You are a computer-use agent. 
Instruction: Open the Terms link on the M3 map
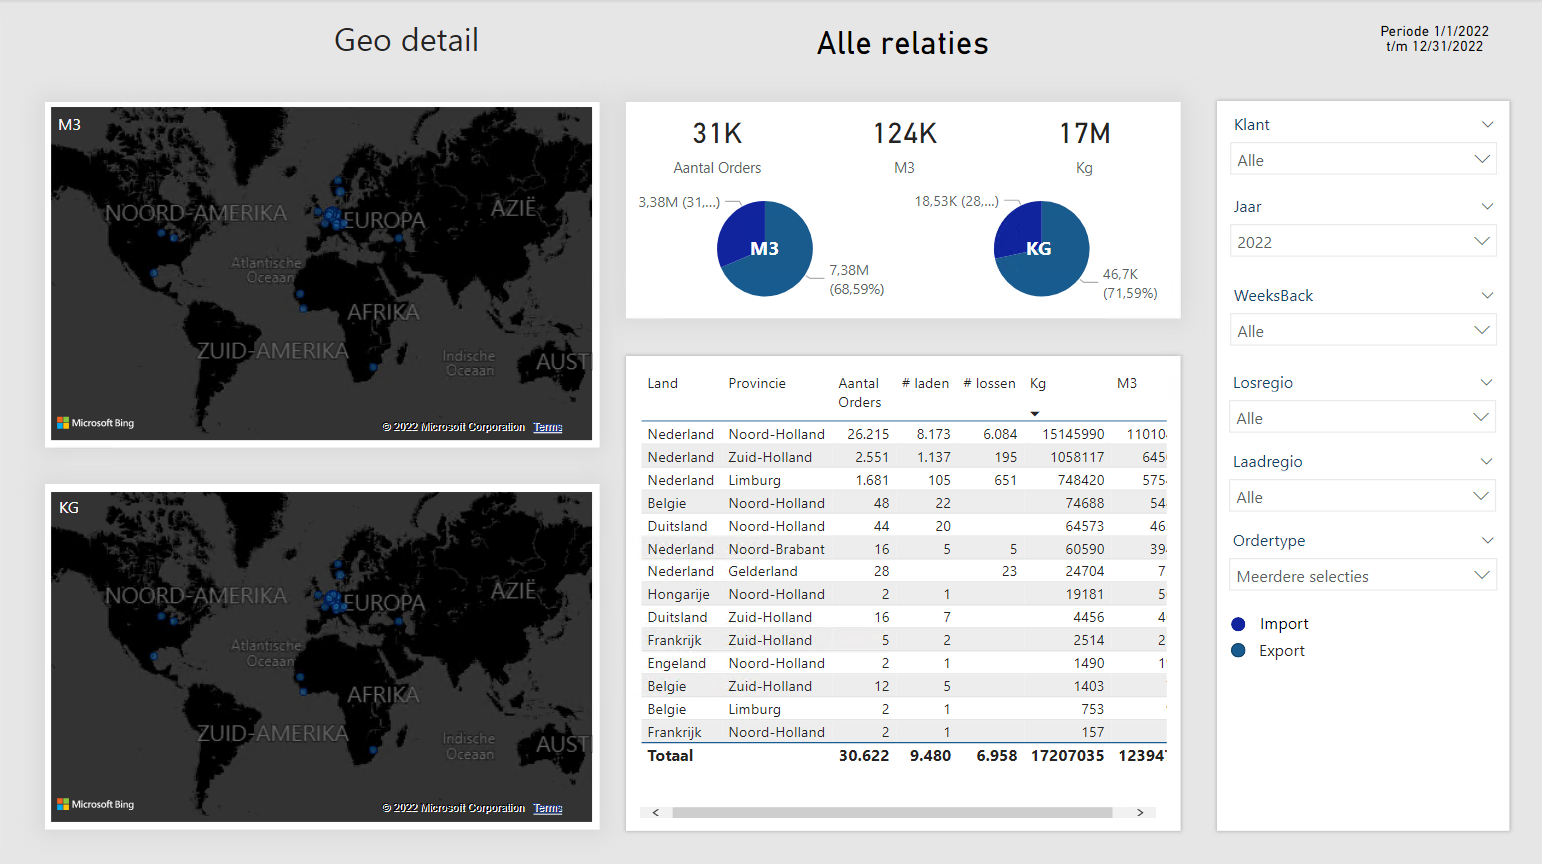(548, 427)
